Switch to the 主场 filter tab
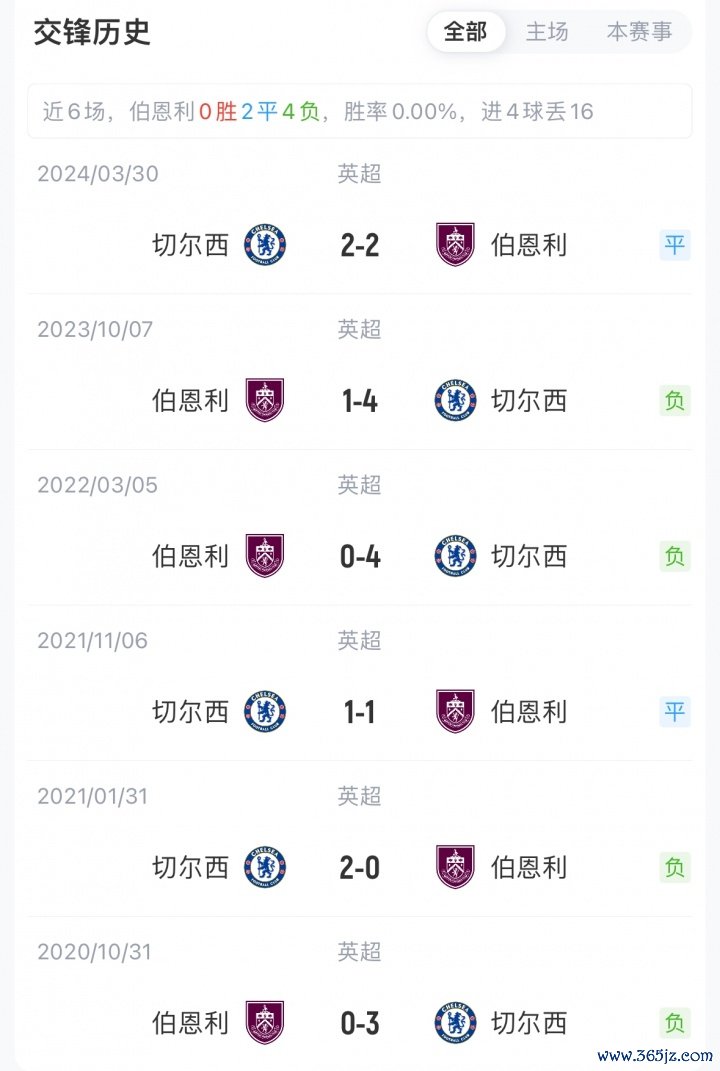Viewport: 720px width, 1071px height. 547,32
